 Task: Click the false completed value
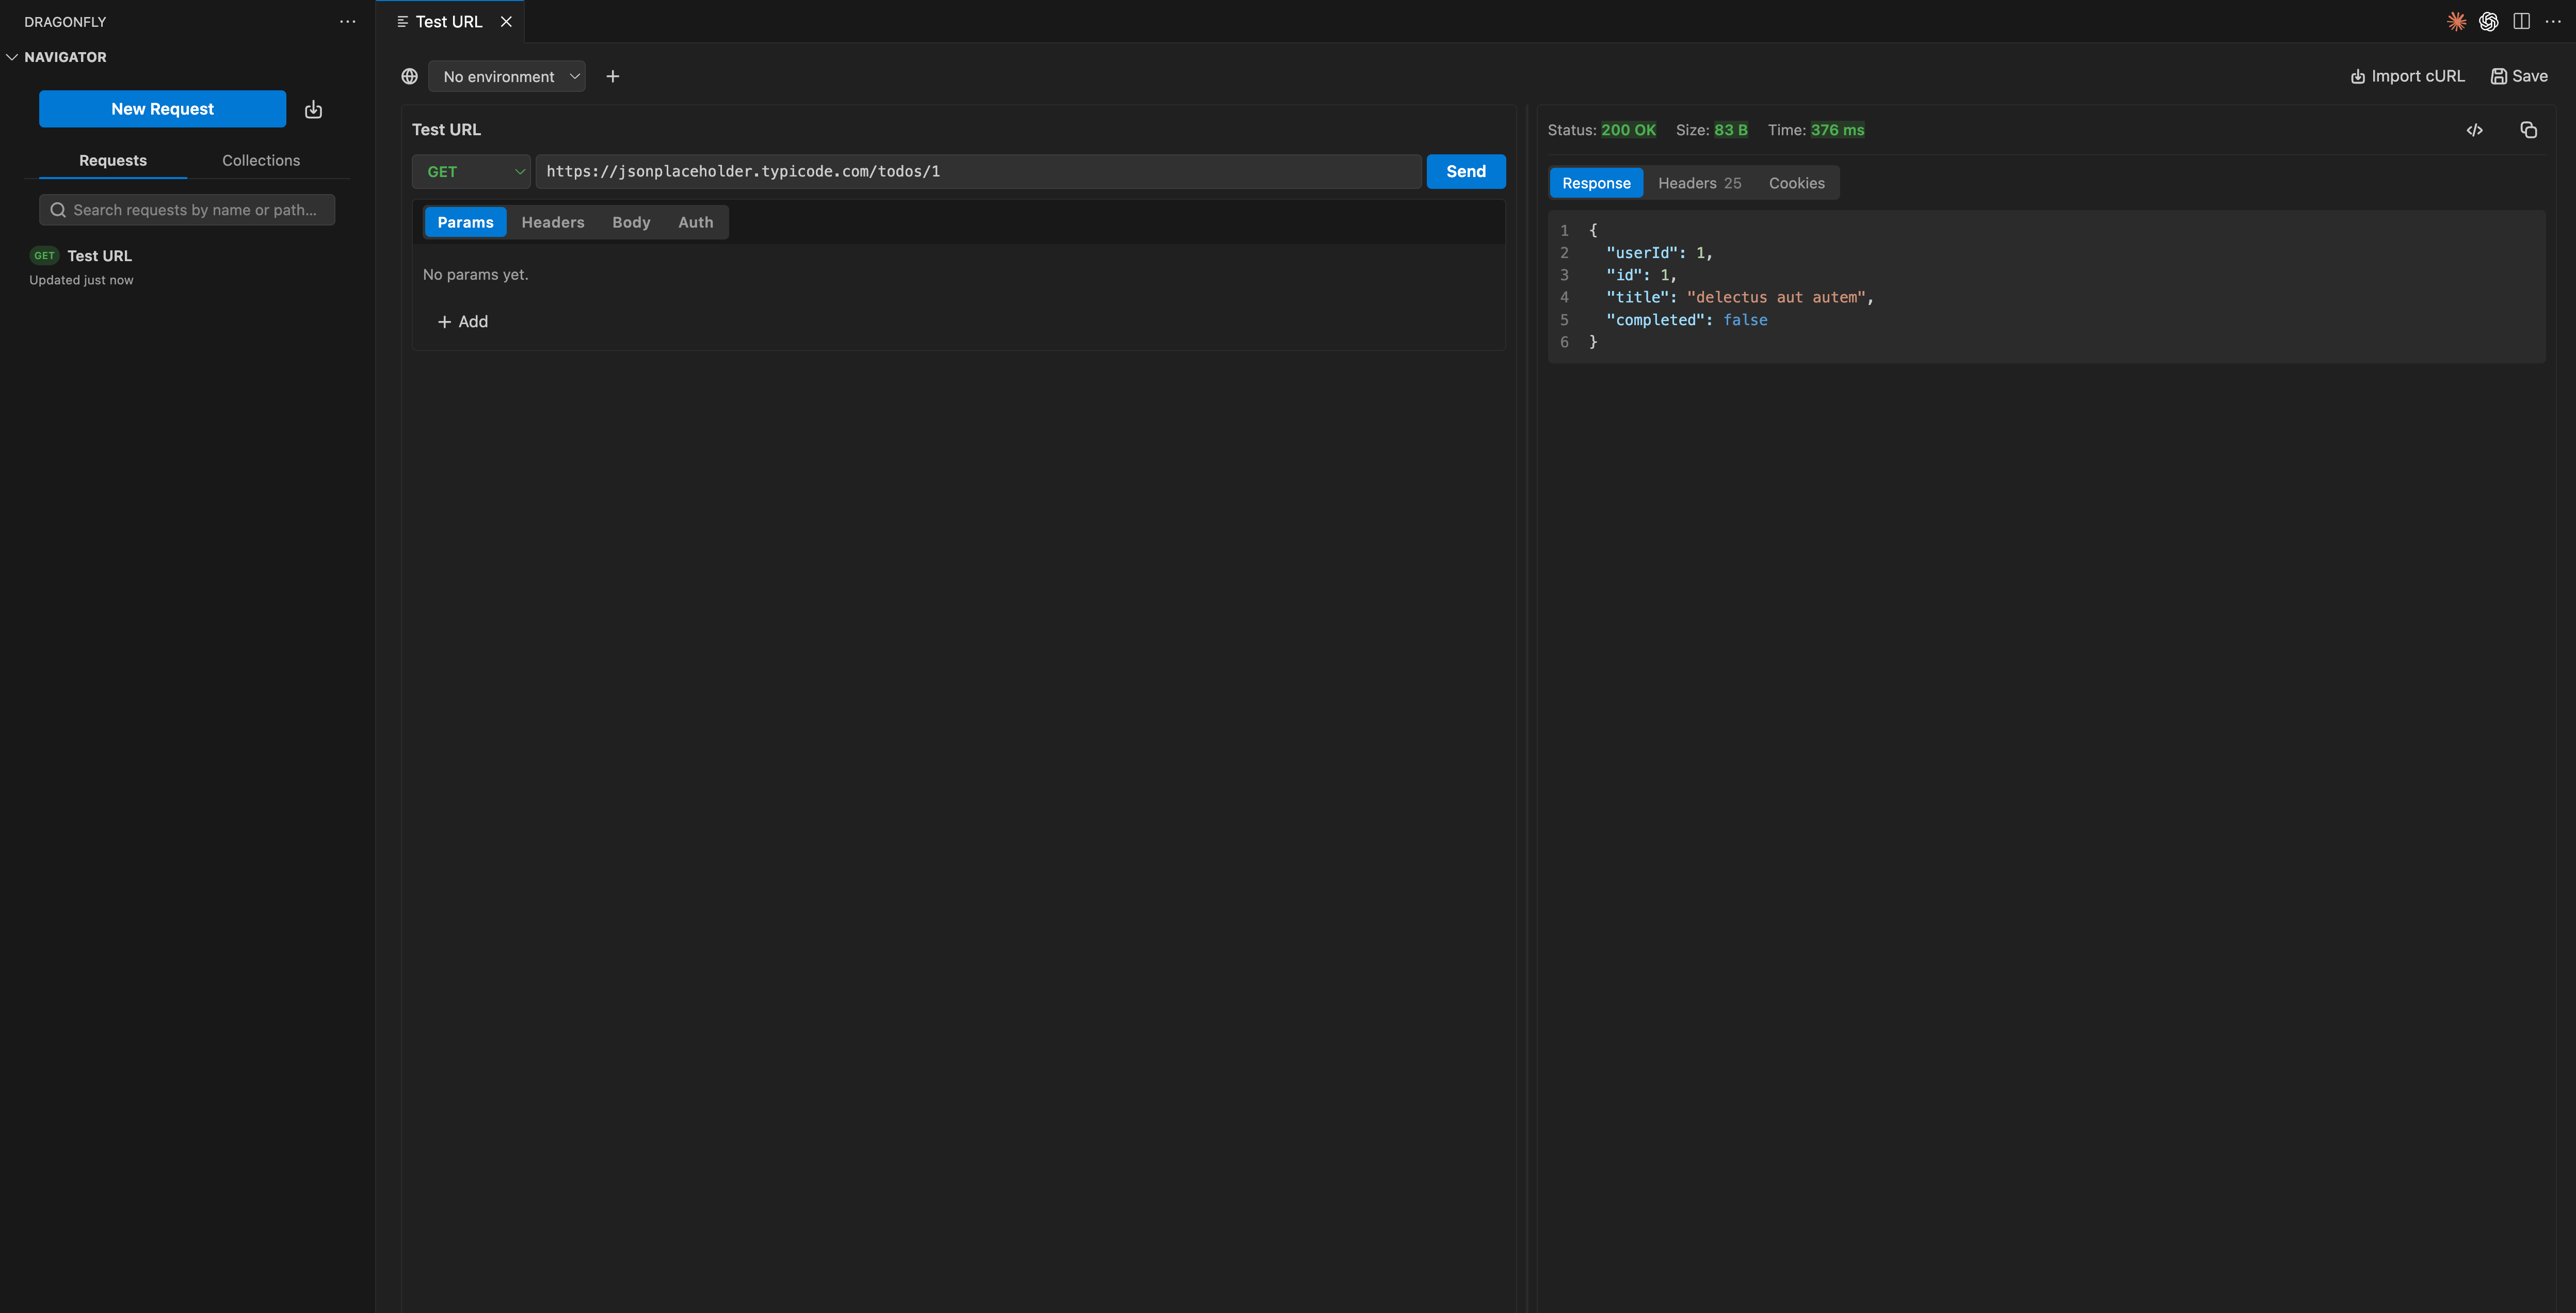(1745, 320)
